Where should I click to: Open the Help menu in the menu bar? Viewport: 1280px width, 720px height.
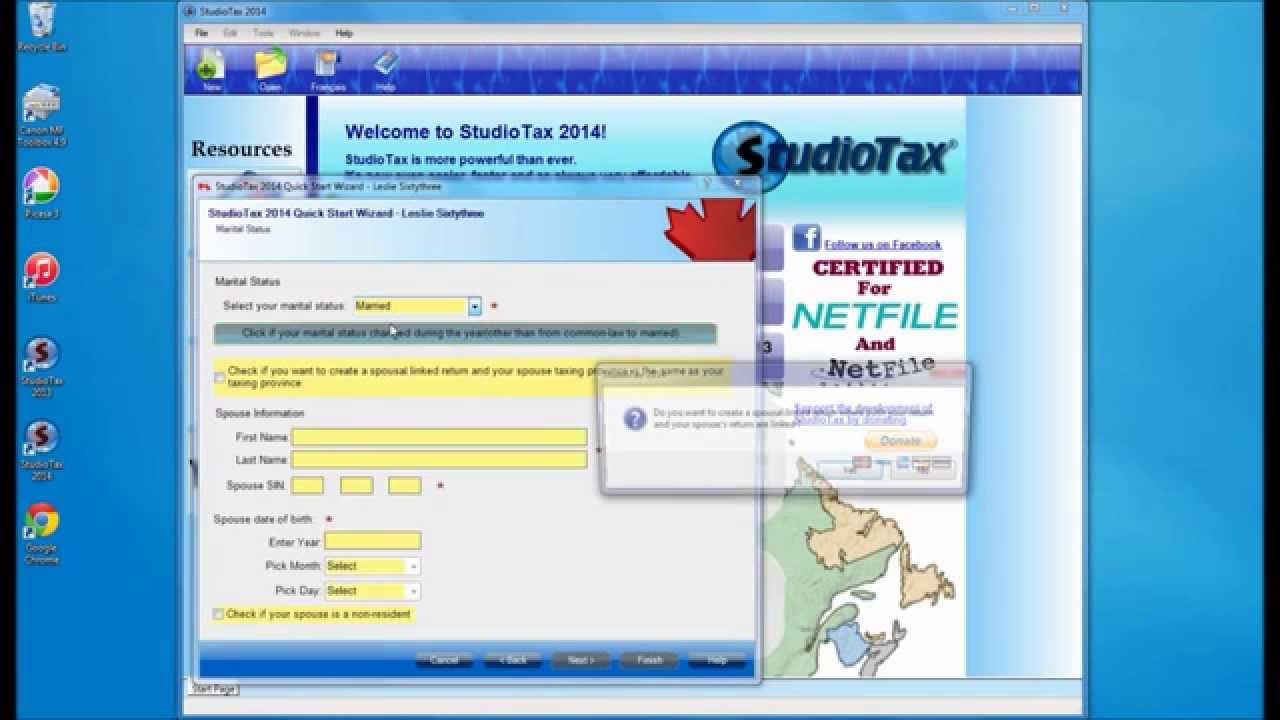344,33
